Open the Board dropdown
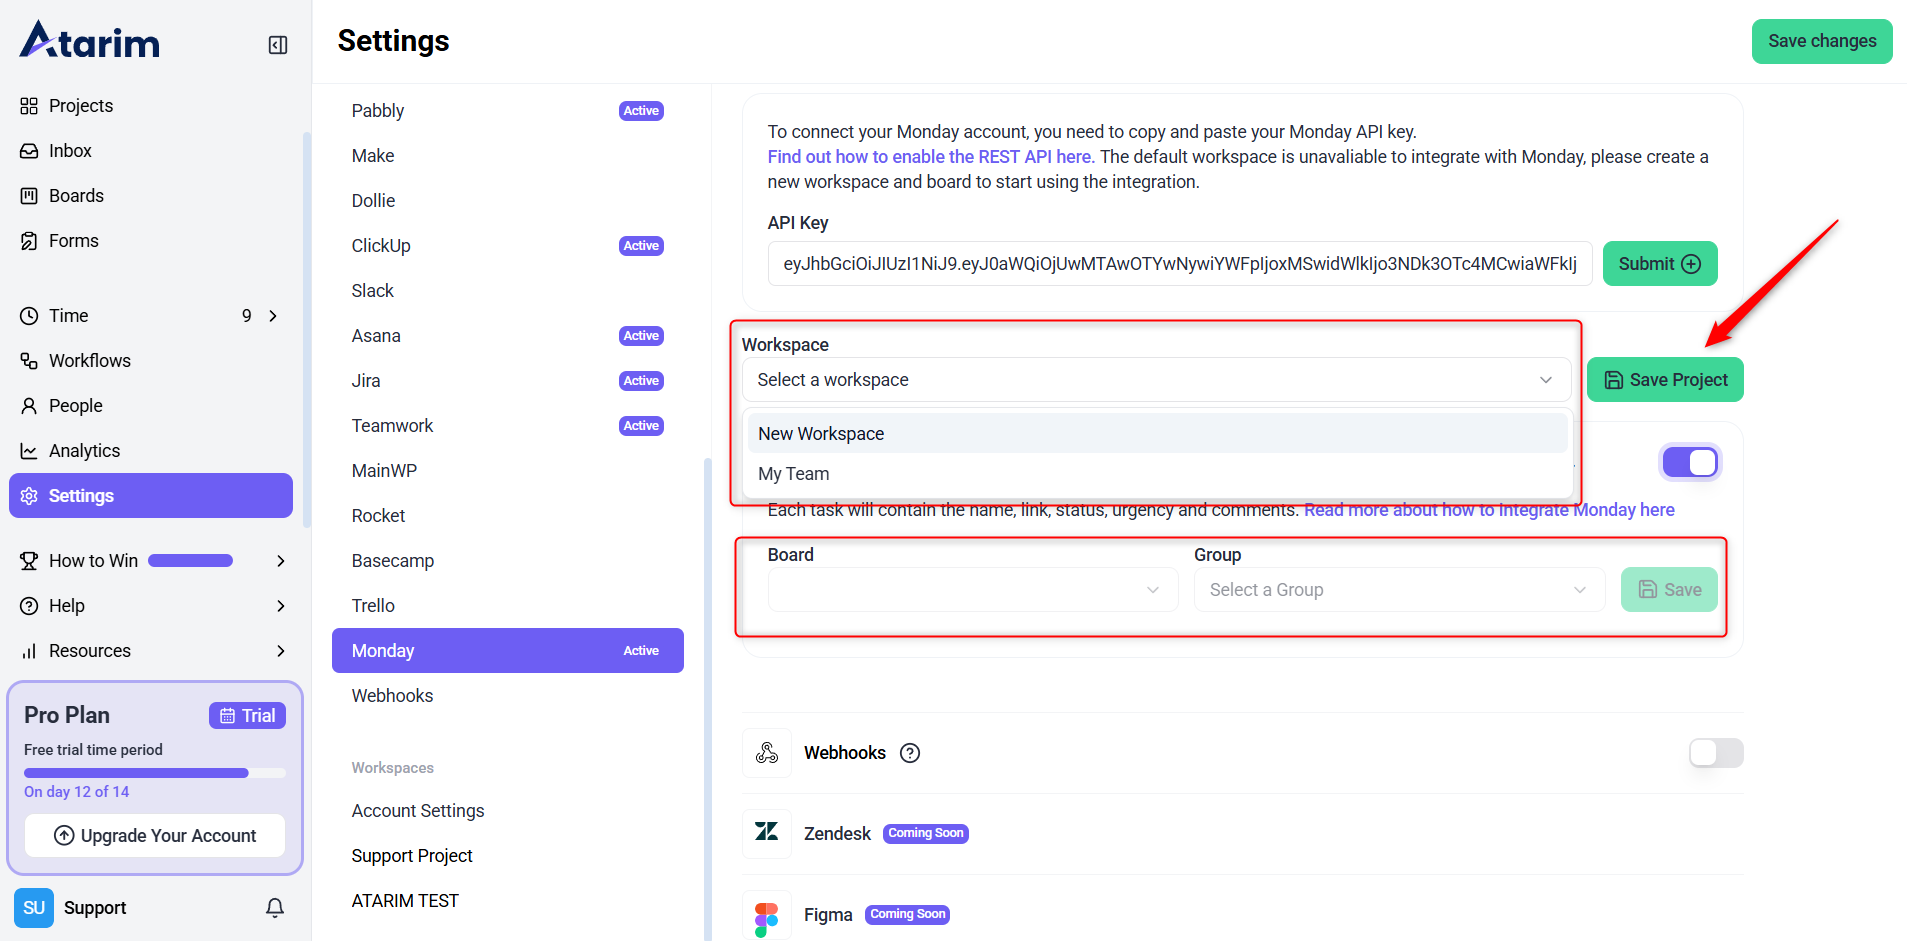Screen dimensions: 1907x941 tap(972, 590)
